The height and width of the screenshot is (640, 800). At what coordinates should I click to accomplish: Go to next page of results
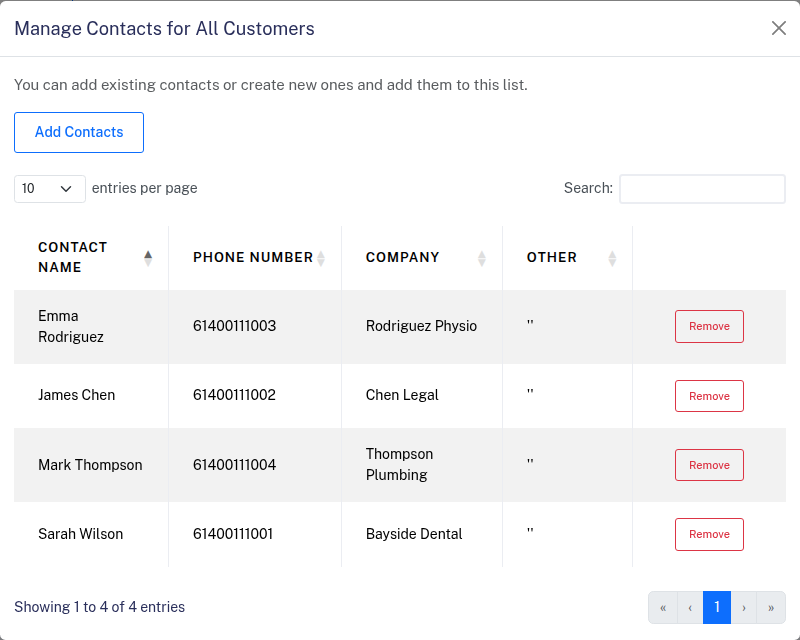(x=744, y=607)
